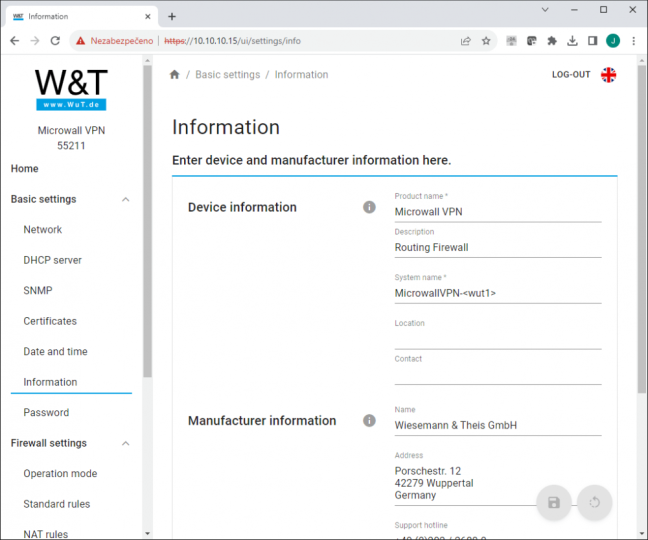Screen dimensions: 648x540
Task: Switch language via UK flag icon
Action: 608,75
